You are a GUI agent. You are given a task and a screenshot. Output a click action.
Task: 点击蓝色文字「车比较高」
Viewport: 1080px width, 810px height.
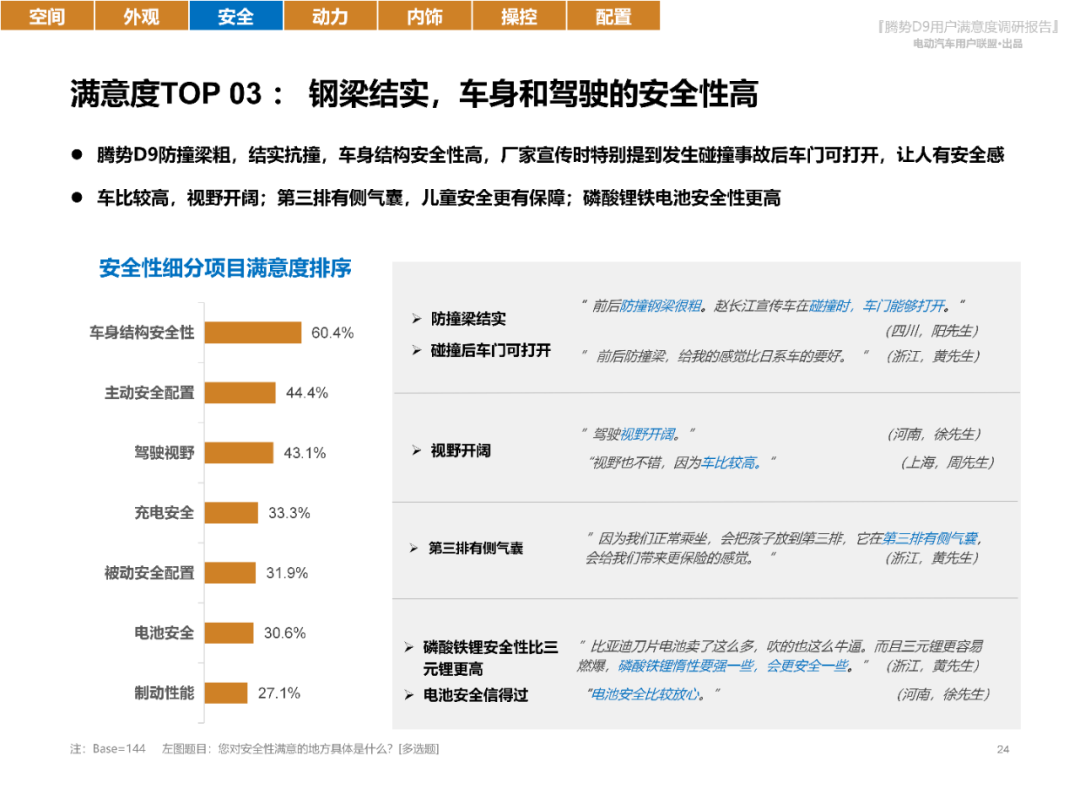[x=732, y=462]
